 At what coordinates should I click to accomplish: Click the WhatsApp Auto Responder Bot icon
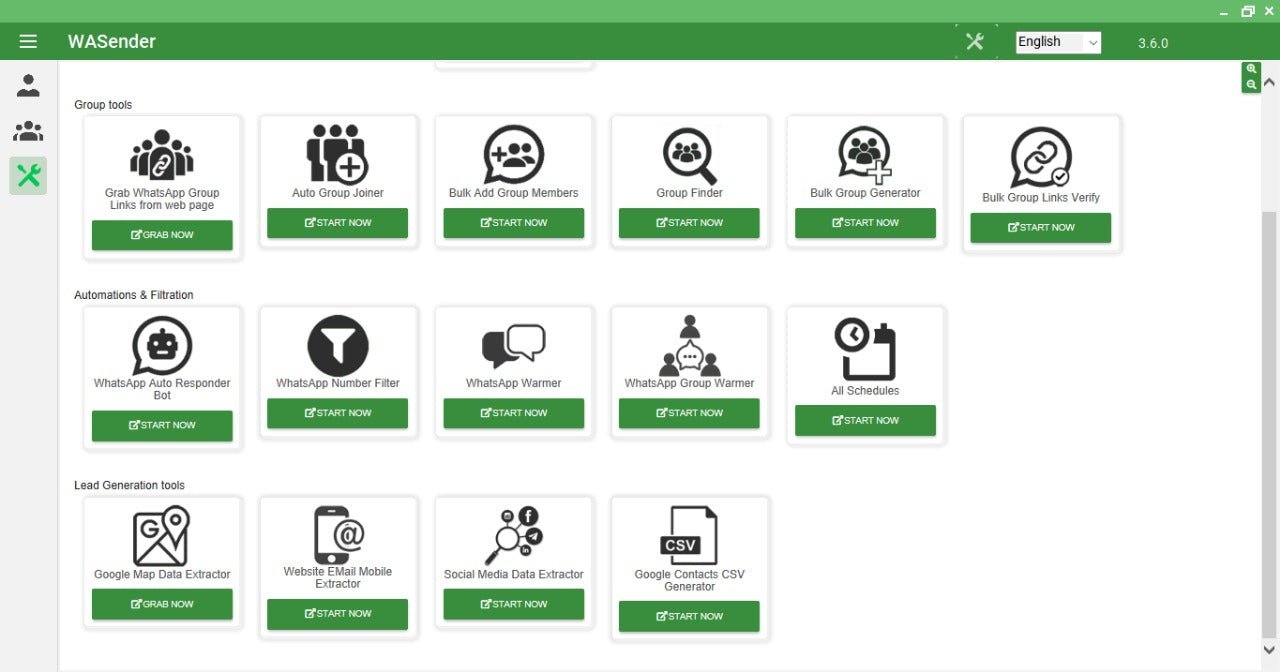point(162,346)
